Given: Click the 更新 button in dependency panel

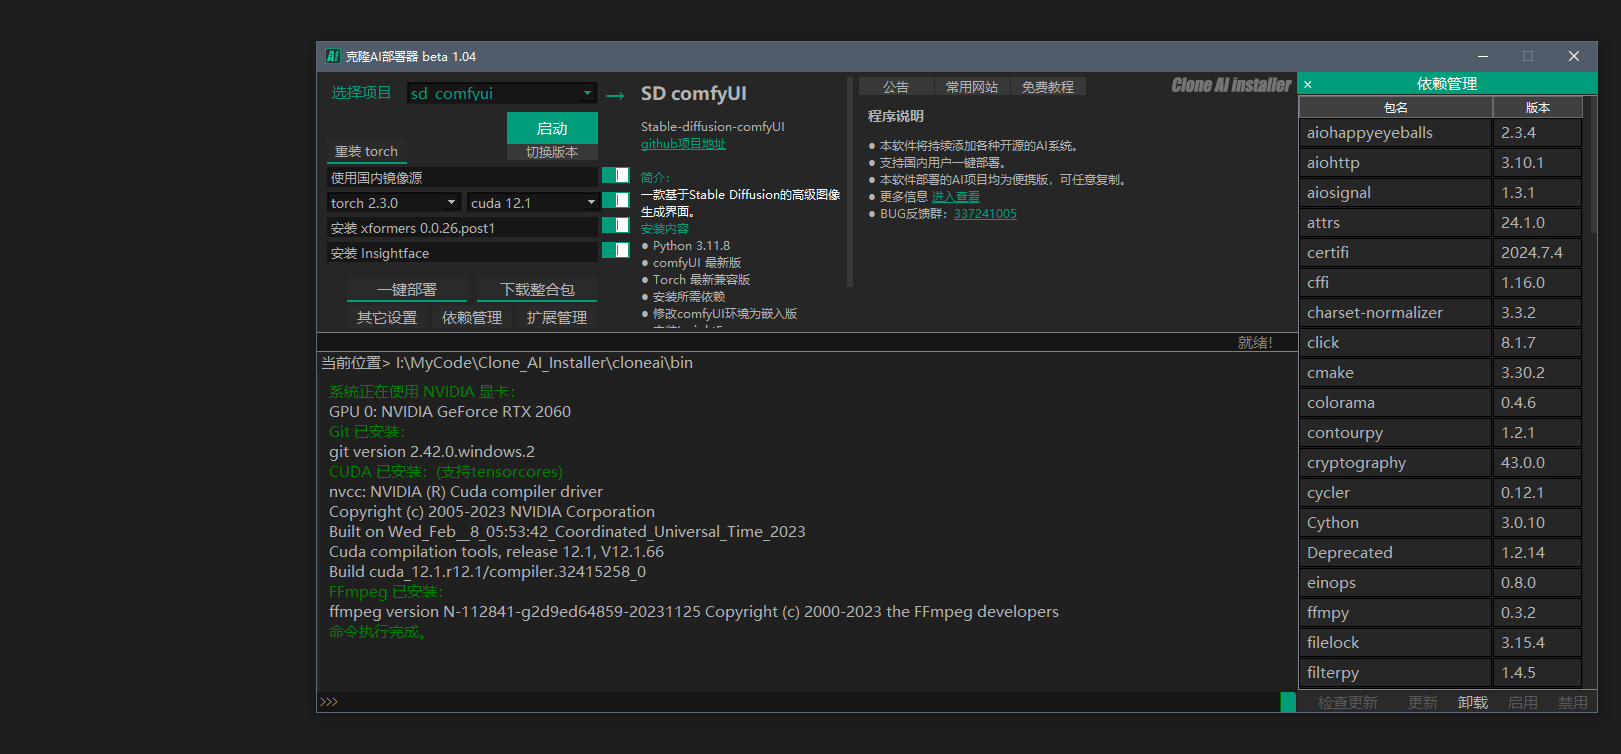Looking at the screenshot, I should point(1422,703).
